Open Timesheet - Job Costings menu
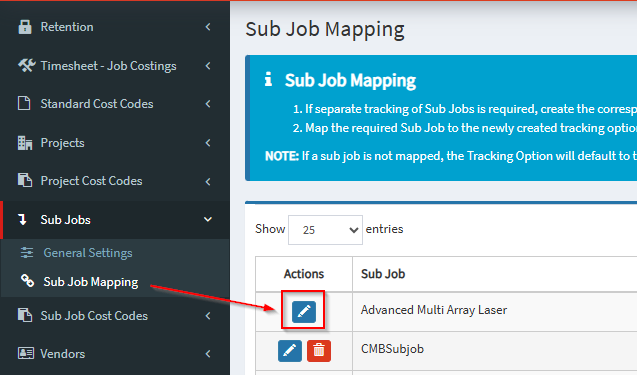Viewport: 637px width, 375px height. (115, 65)
